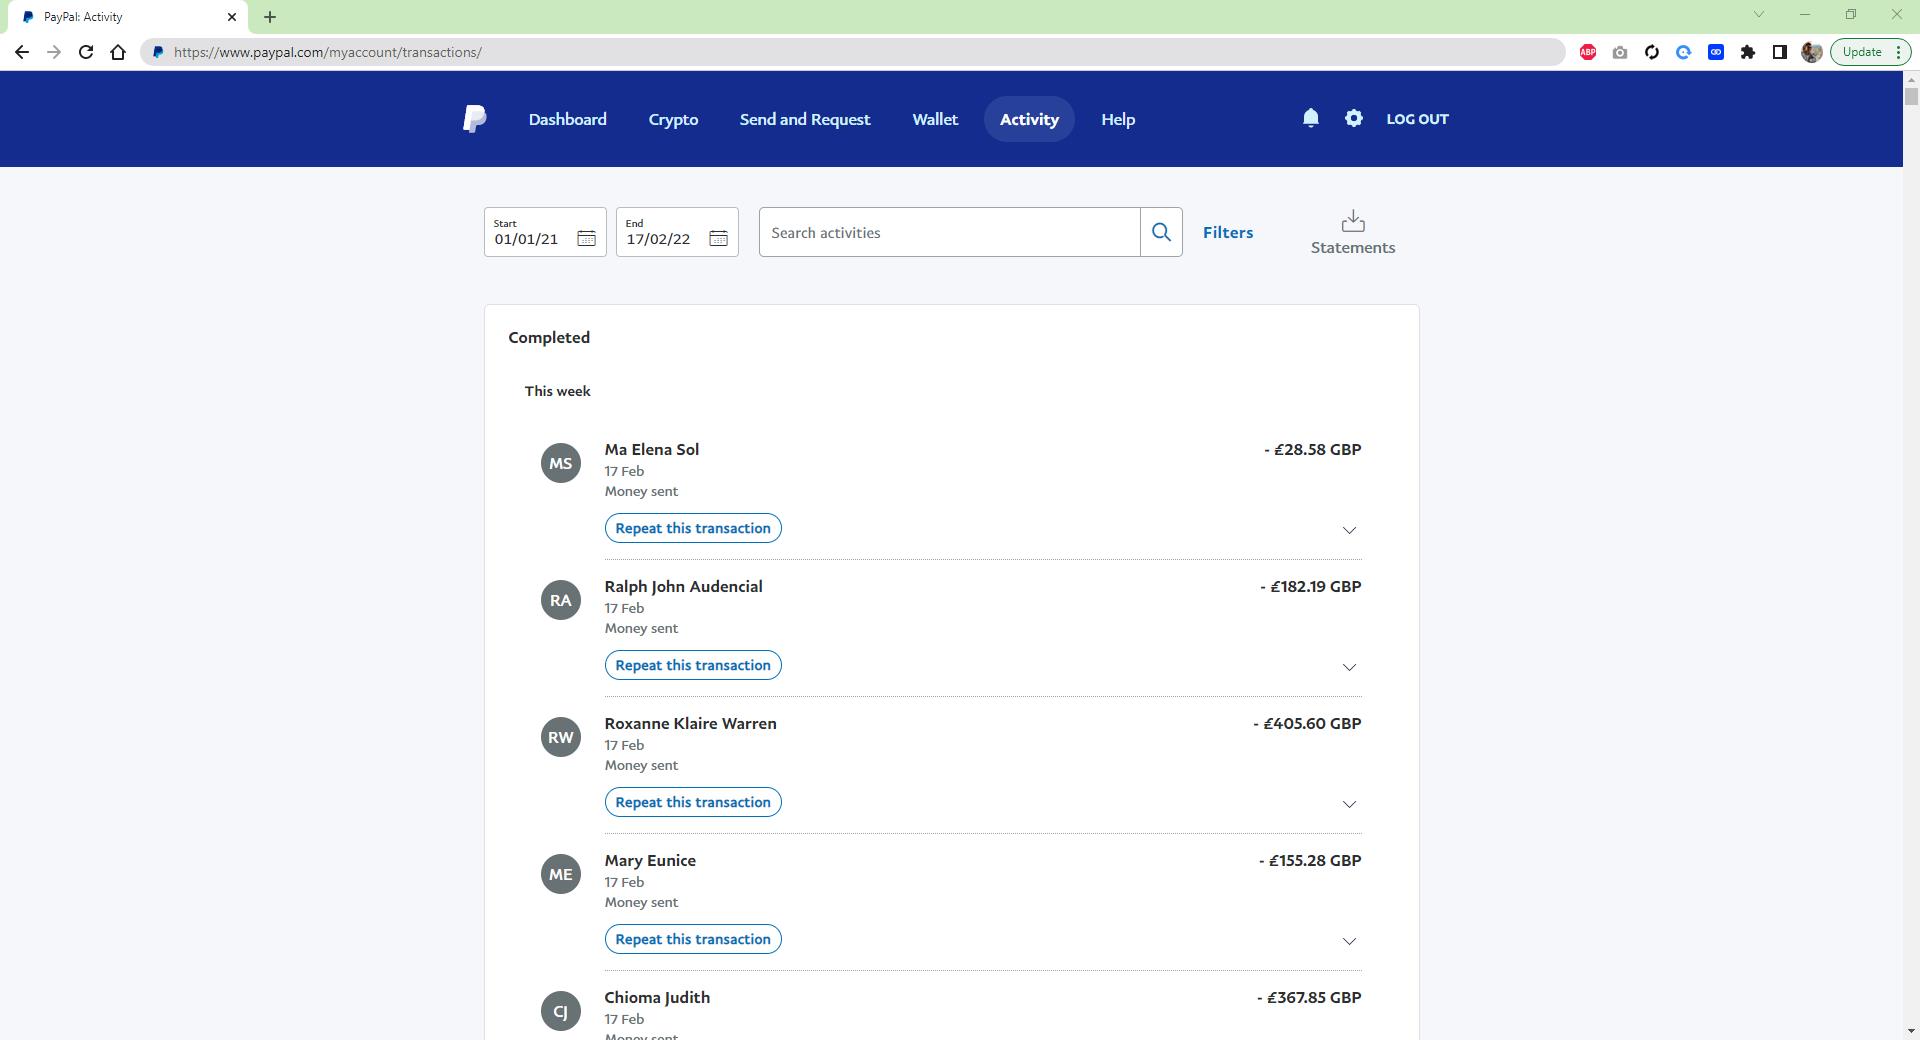This screenshot has height=1040, width=1920.
Task: Go to the Wallet tab
Action: coord(934,119)
